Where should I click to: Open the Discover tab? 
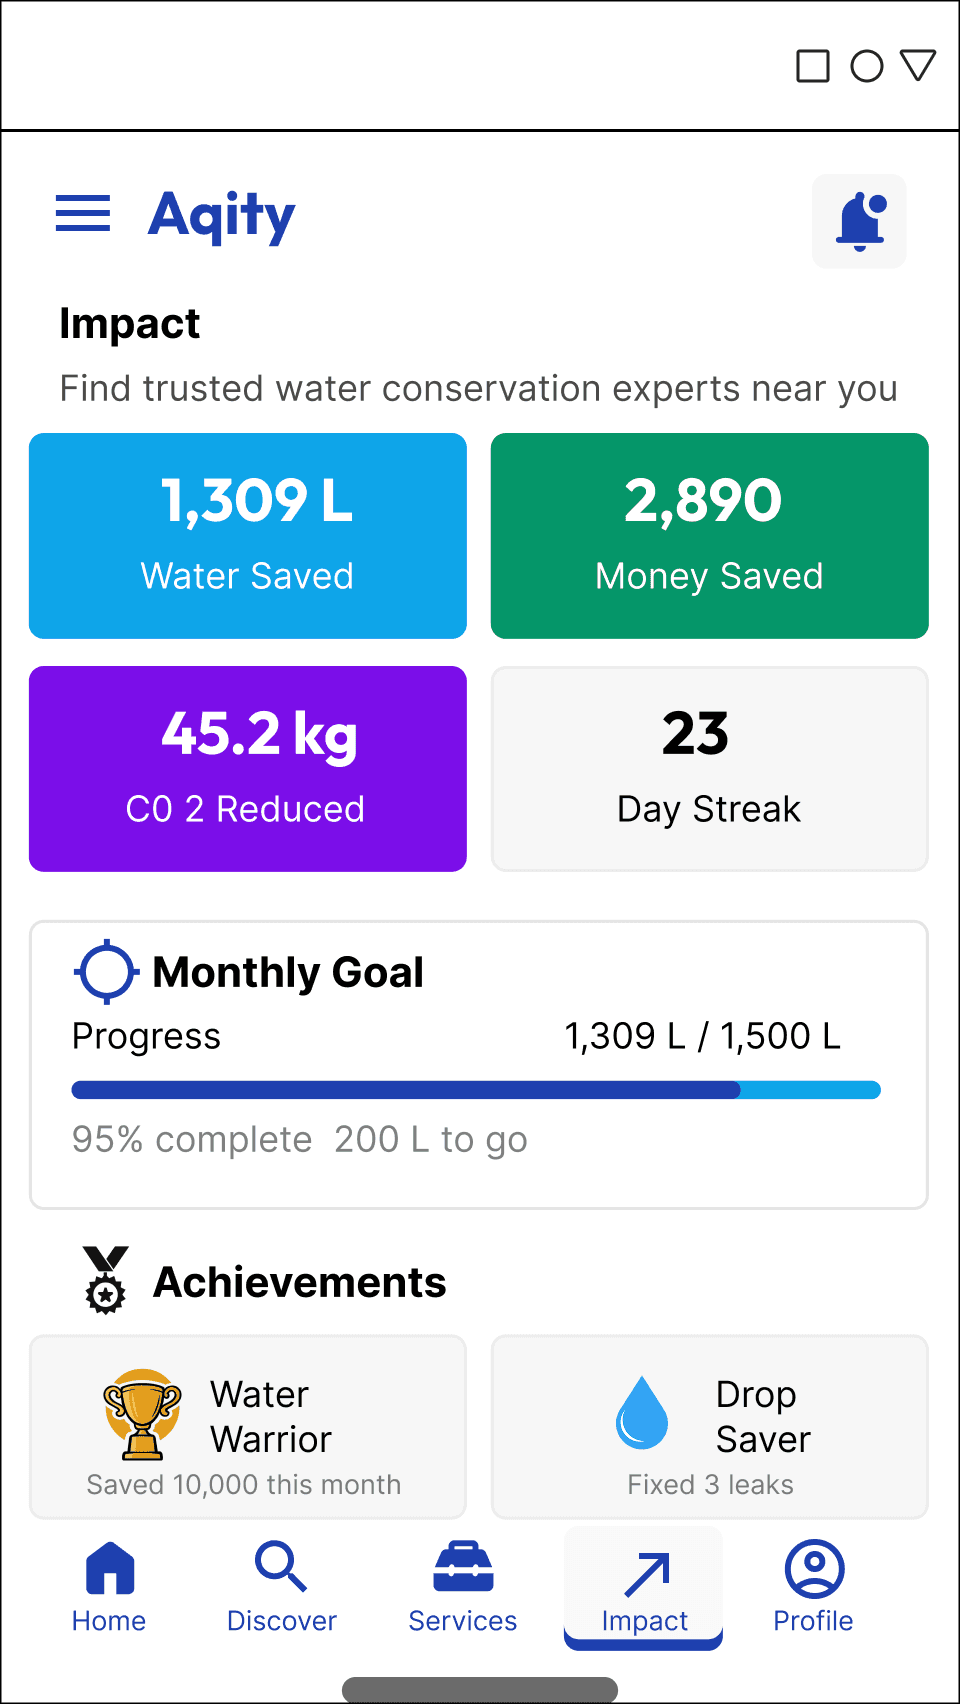tap(282, 1588)
